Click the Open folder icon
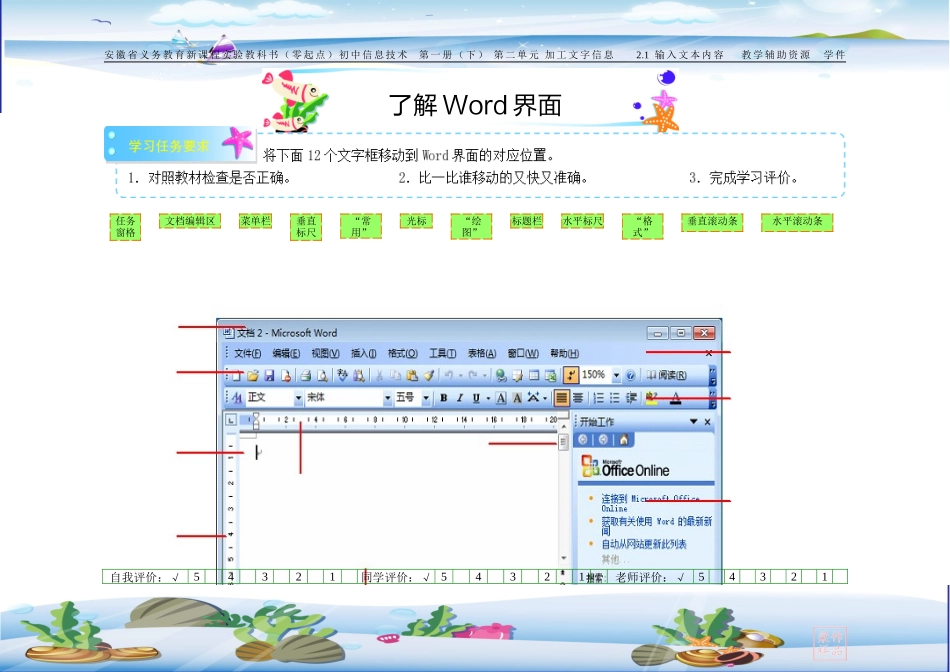The image size is (950, 672). (253, 376)
